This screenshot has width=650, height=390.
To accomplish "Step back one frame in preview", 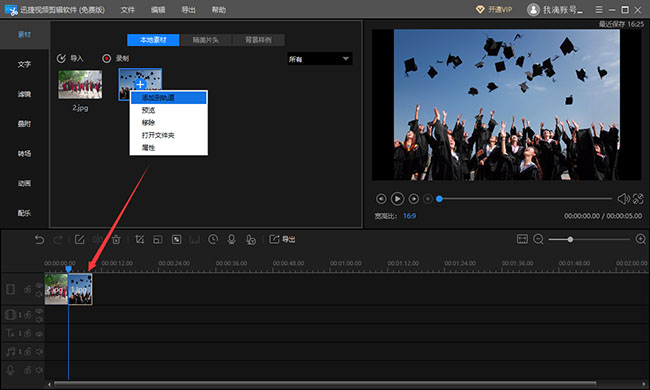I will (x=381, y=199).
